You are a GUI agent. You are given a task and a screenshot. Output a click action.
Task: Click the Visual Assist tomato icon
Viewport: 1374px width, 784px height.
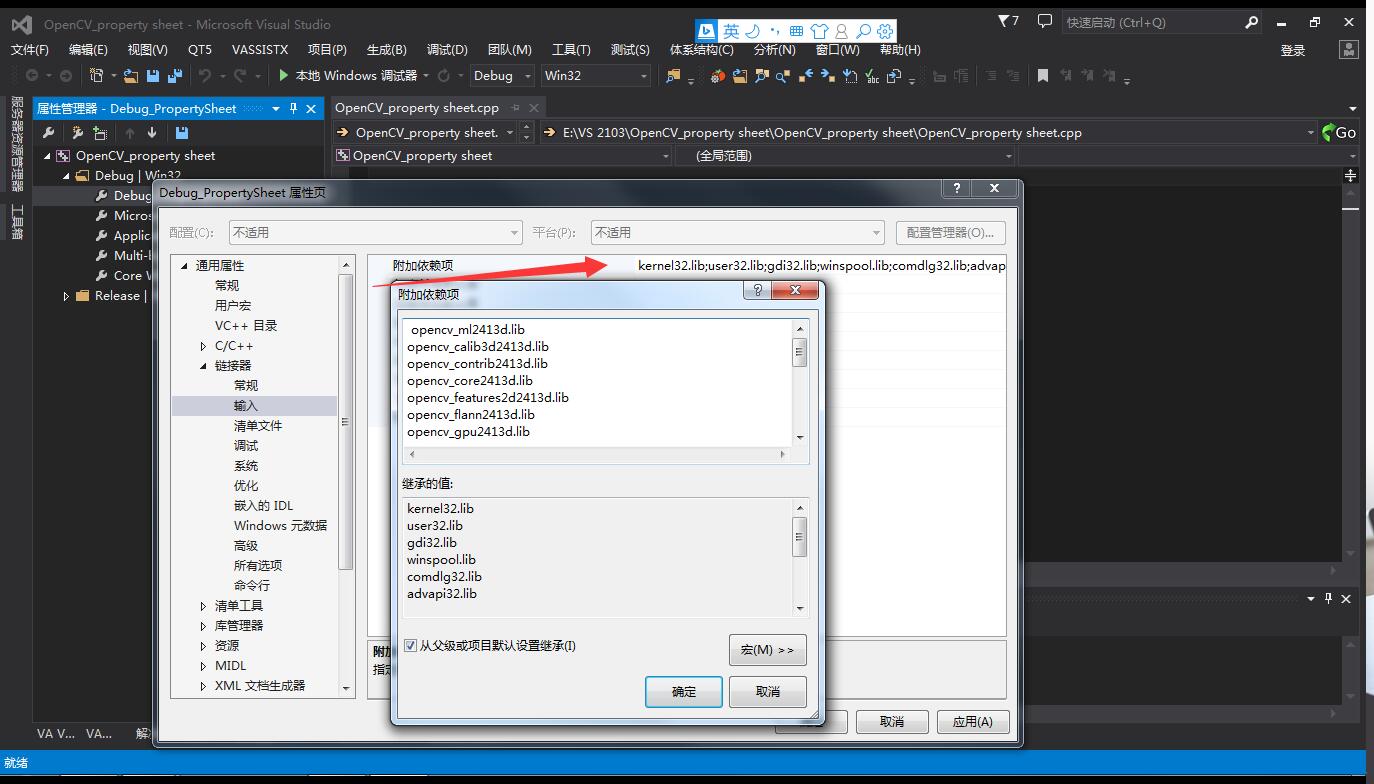[x=718, y=76]
